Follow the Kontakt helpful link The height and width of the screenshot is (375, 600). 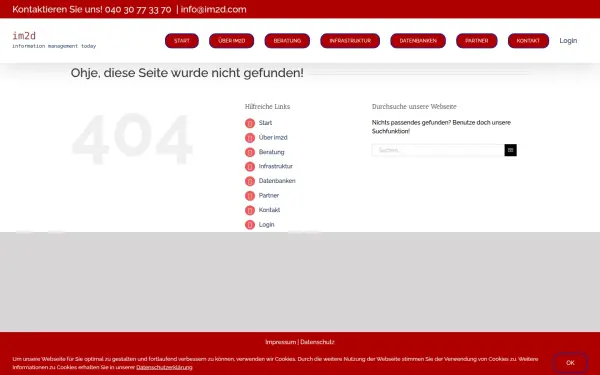point(269,210)
